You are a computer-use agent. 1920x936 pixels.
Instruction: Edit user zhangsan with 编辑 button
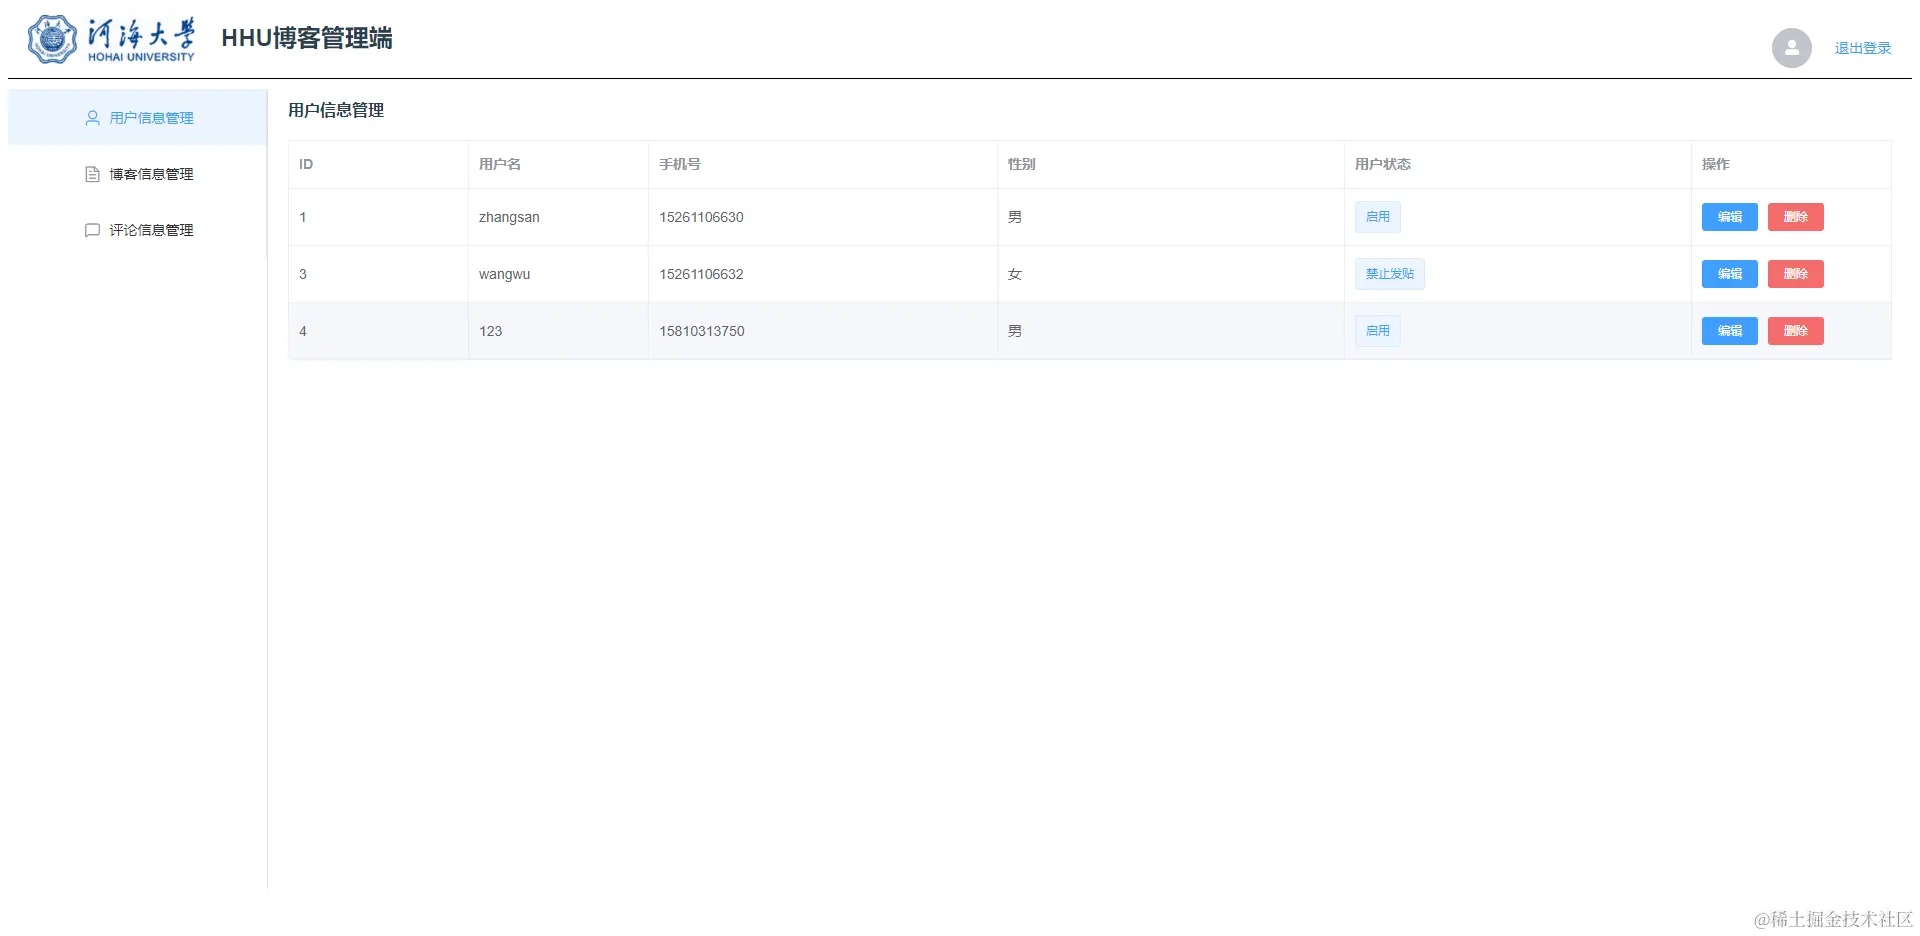[x=1729, y=217]
